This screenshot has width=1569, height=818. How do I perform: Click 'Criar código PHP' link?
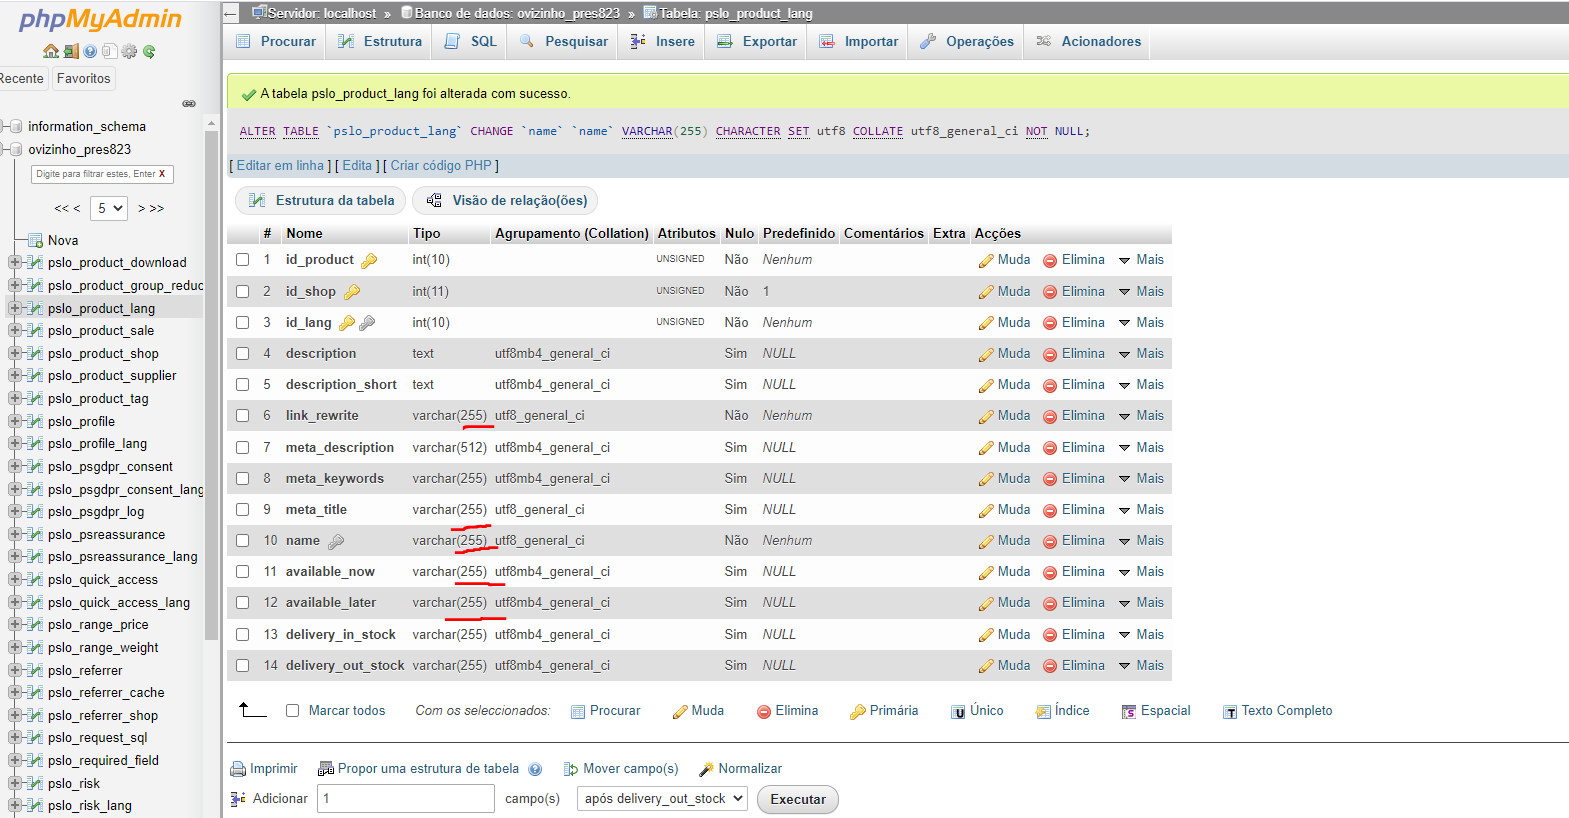tap(441, 166)
